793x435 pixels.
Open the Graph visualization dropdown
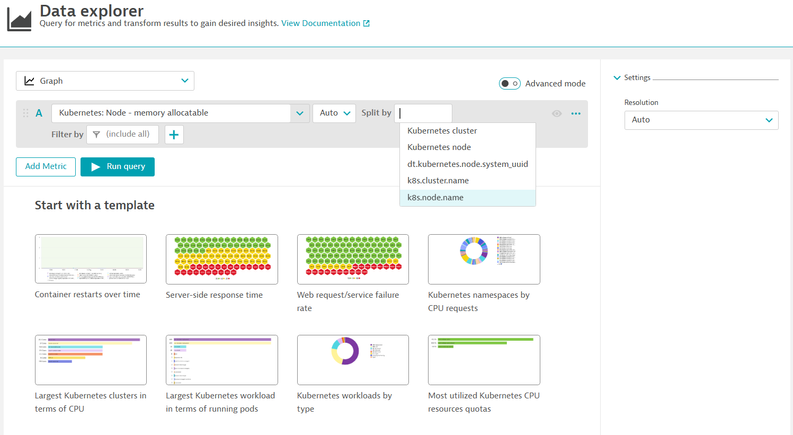pyautogui.click(x=105, y=81)
